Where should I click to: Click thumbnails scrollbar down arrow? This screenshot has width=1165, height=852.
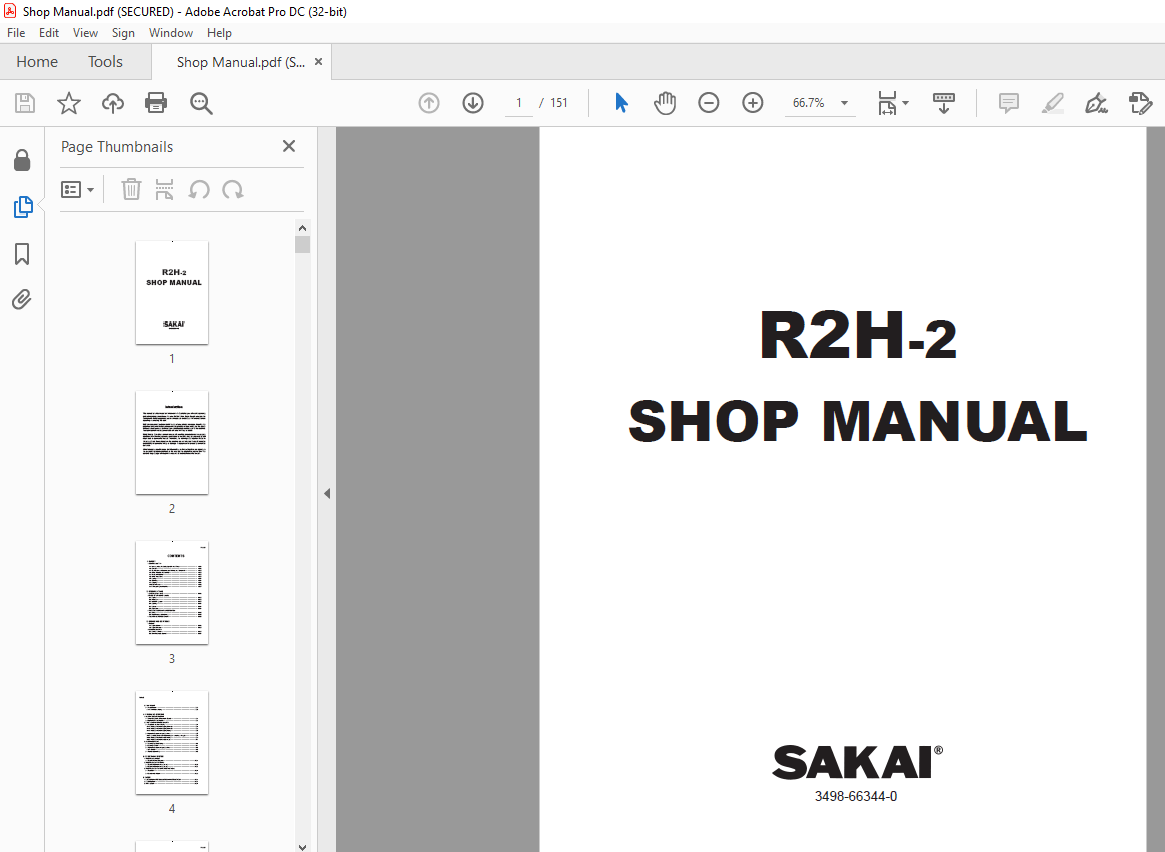click(302, 846)
